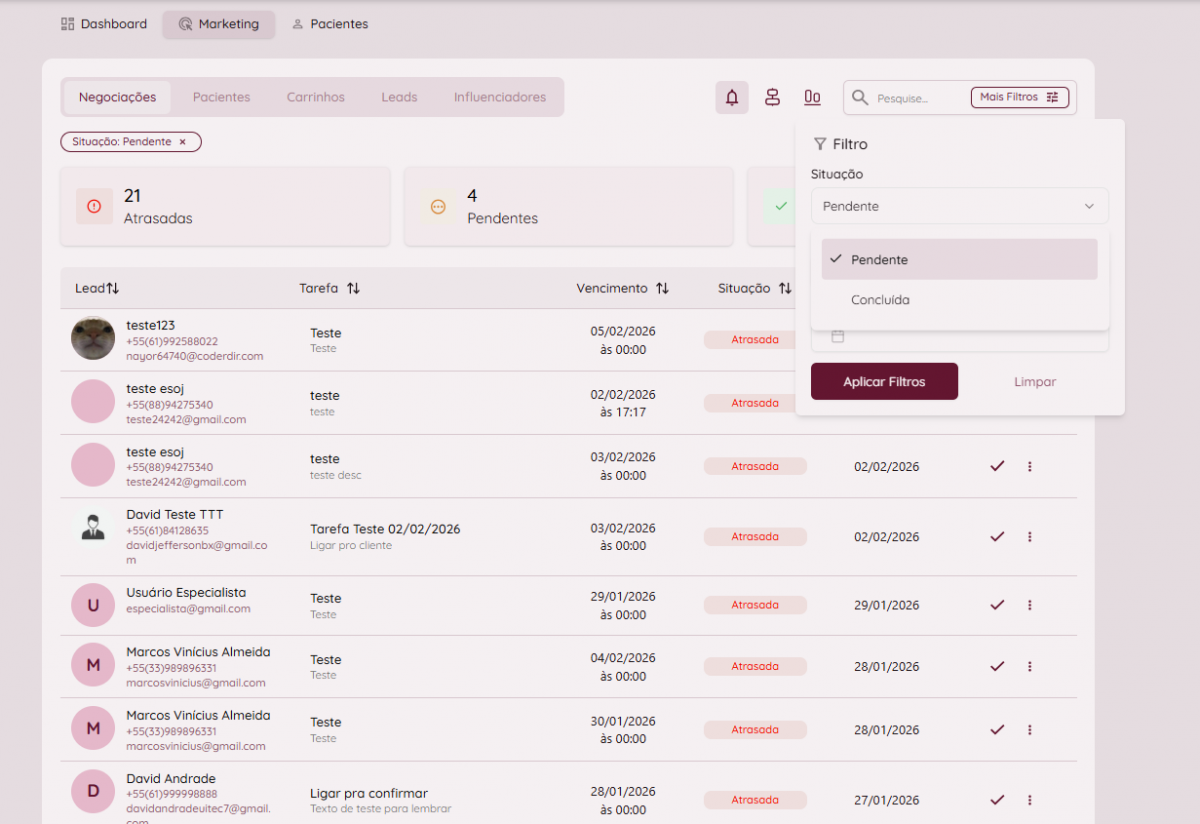Mark David Teste TTT task as done
Screen dimensions: 1200x824
coord(996,537)
